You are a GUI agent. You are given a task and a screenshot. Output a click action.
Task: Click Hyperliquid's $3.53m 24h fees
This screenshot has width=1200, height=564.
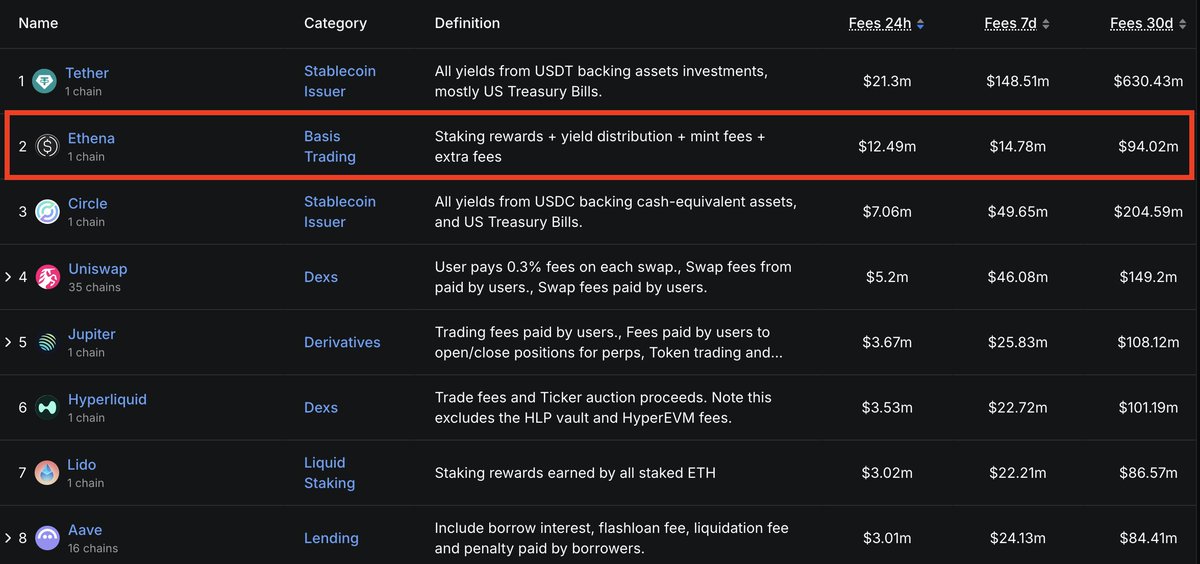pos(887,407)
